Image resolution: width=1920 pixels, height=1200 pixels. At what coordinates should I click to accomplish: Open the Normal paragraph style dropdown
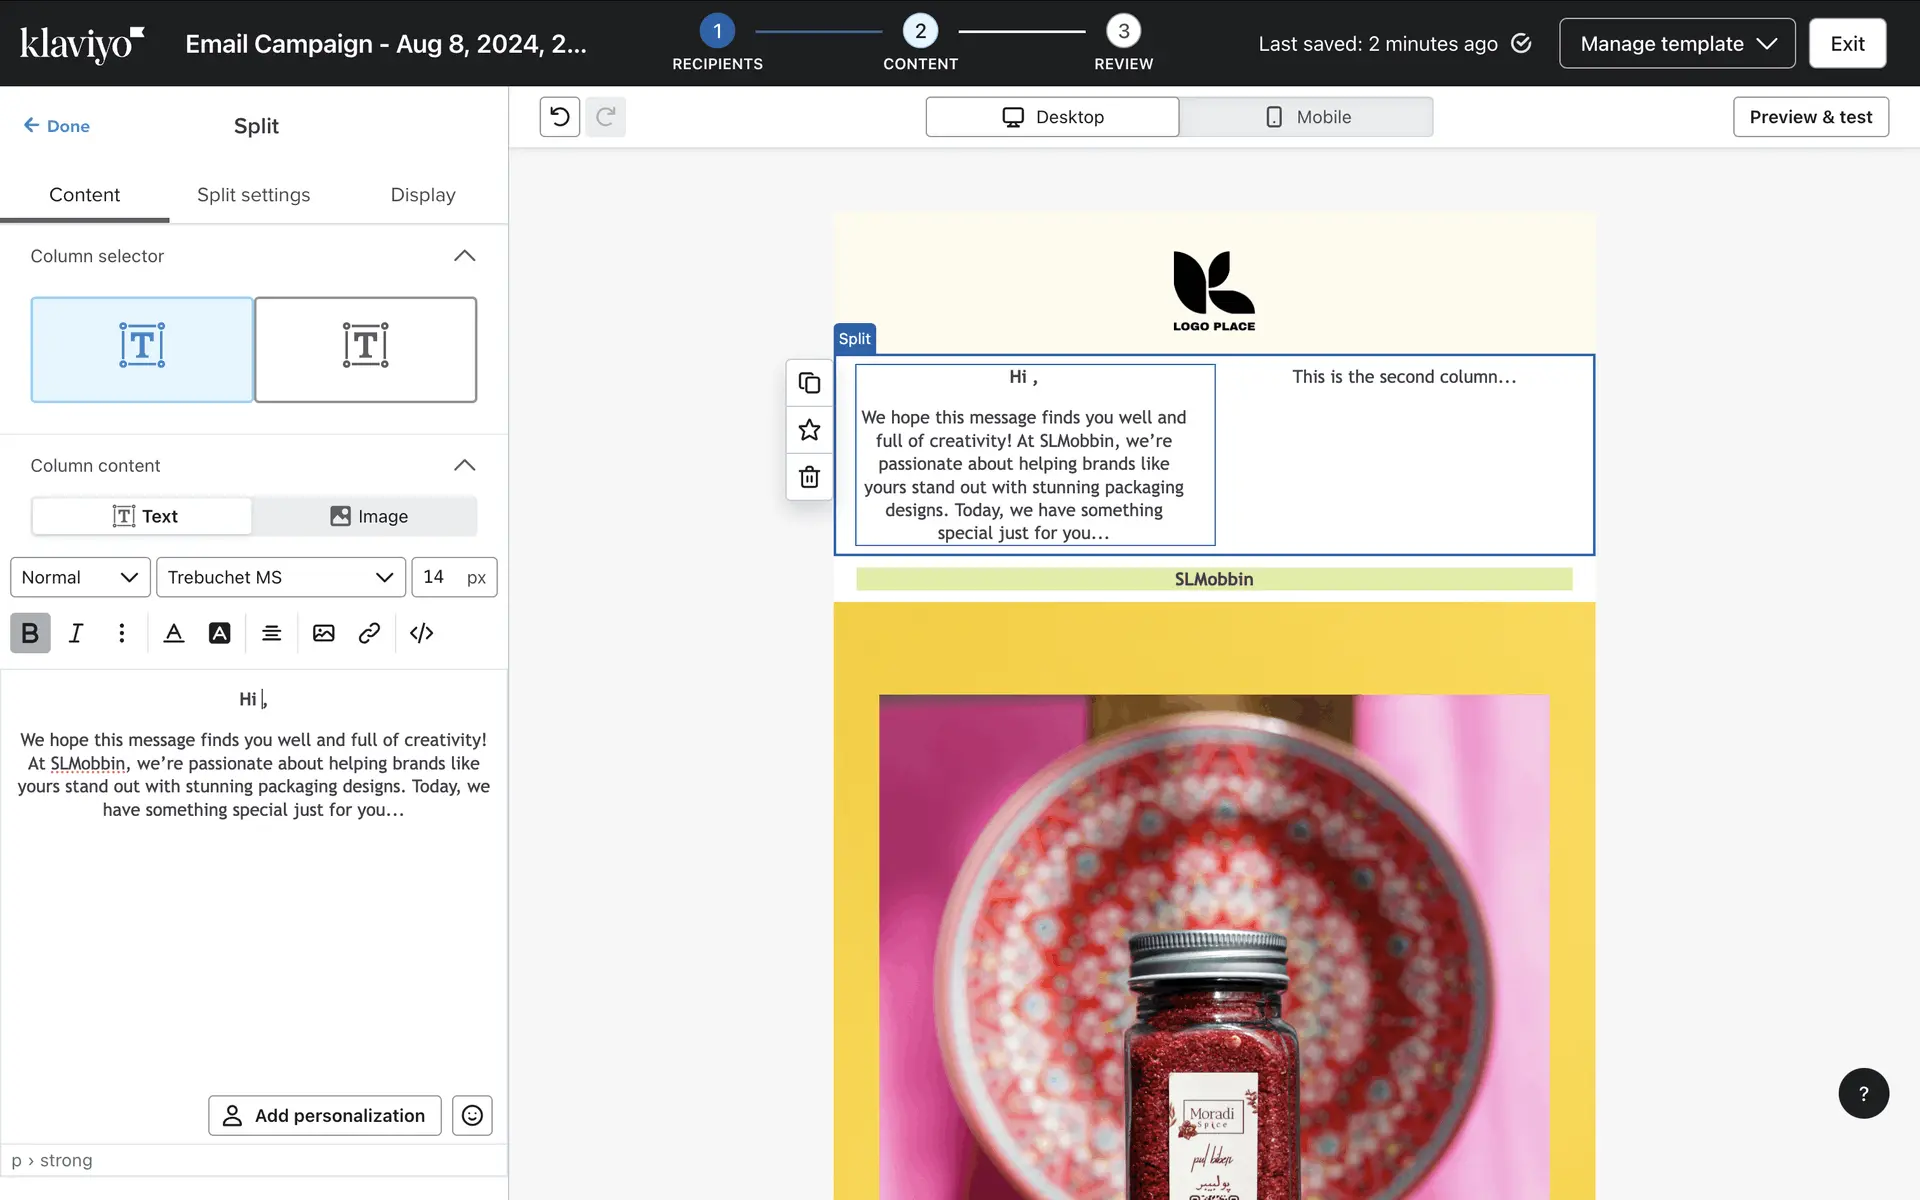pos(80,577)
